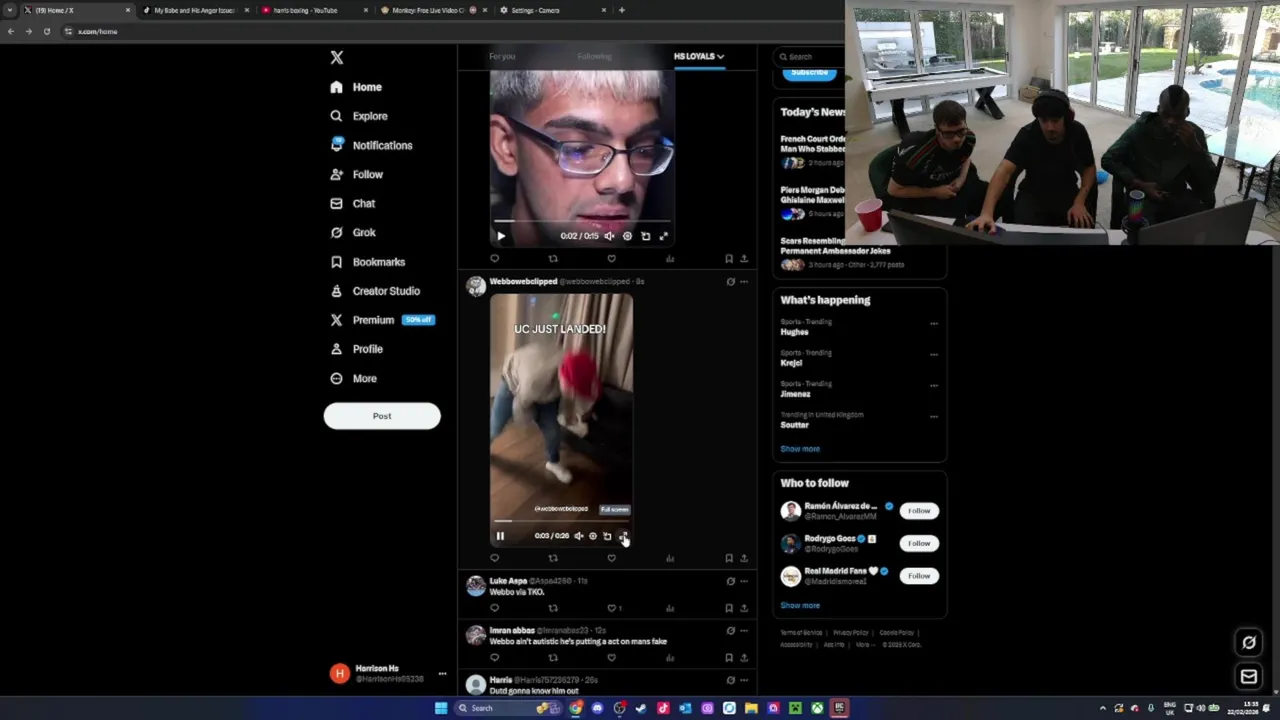Switch to the For you tab
This screenshot has width=1280, height=720.
502,56
